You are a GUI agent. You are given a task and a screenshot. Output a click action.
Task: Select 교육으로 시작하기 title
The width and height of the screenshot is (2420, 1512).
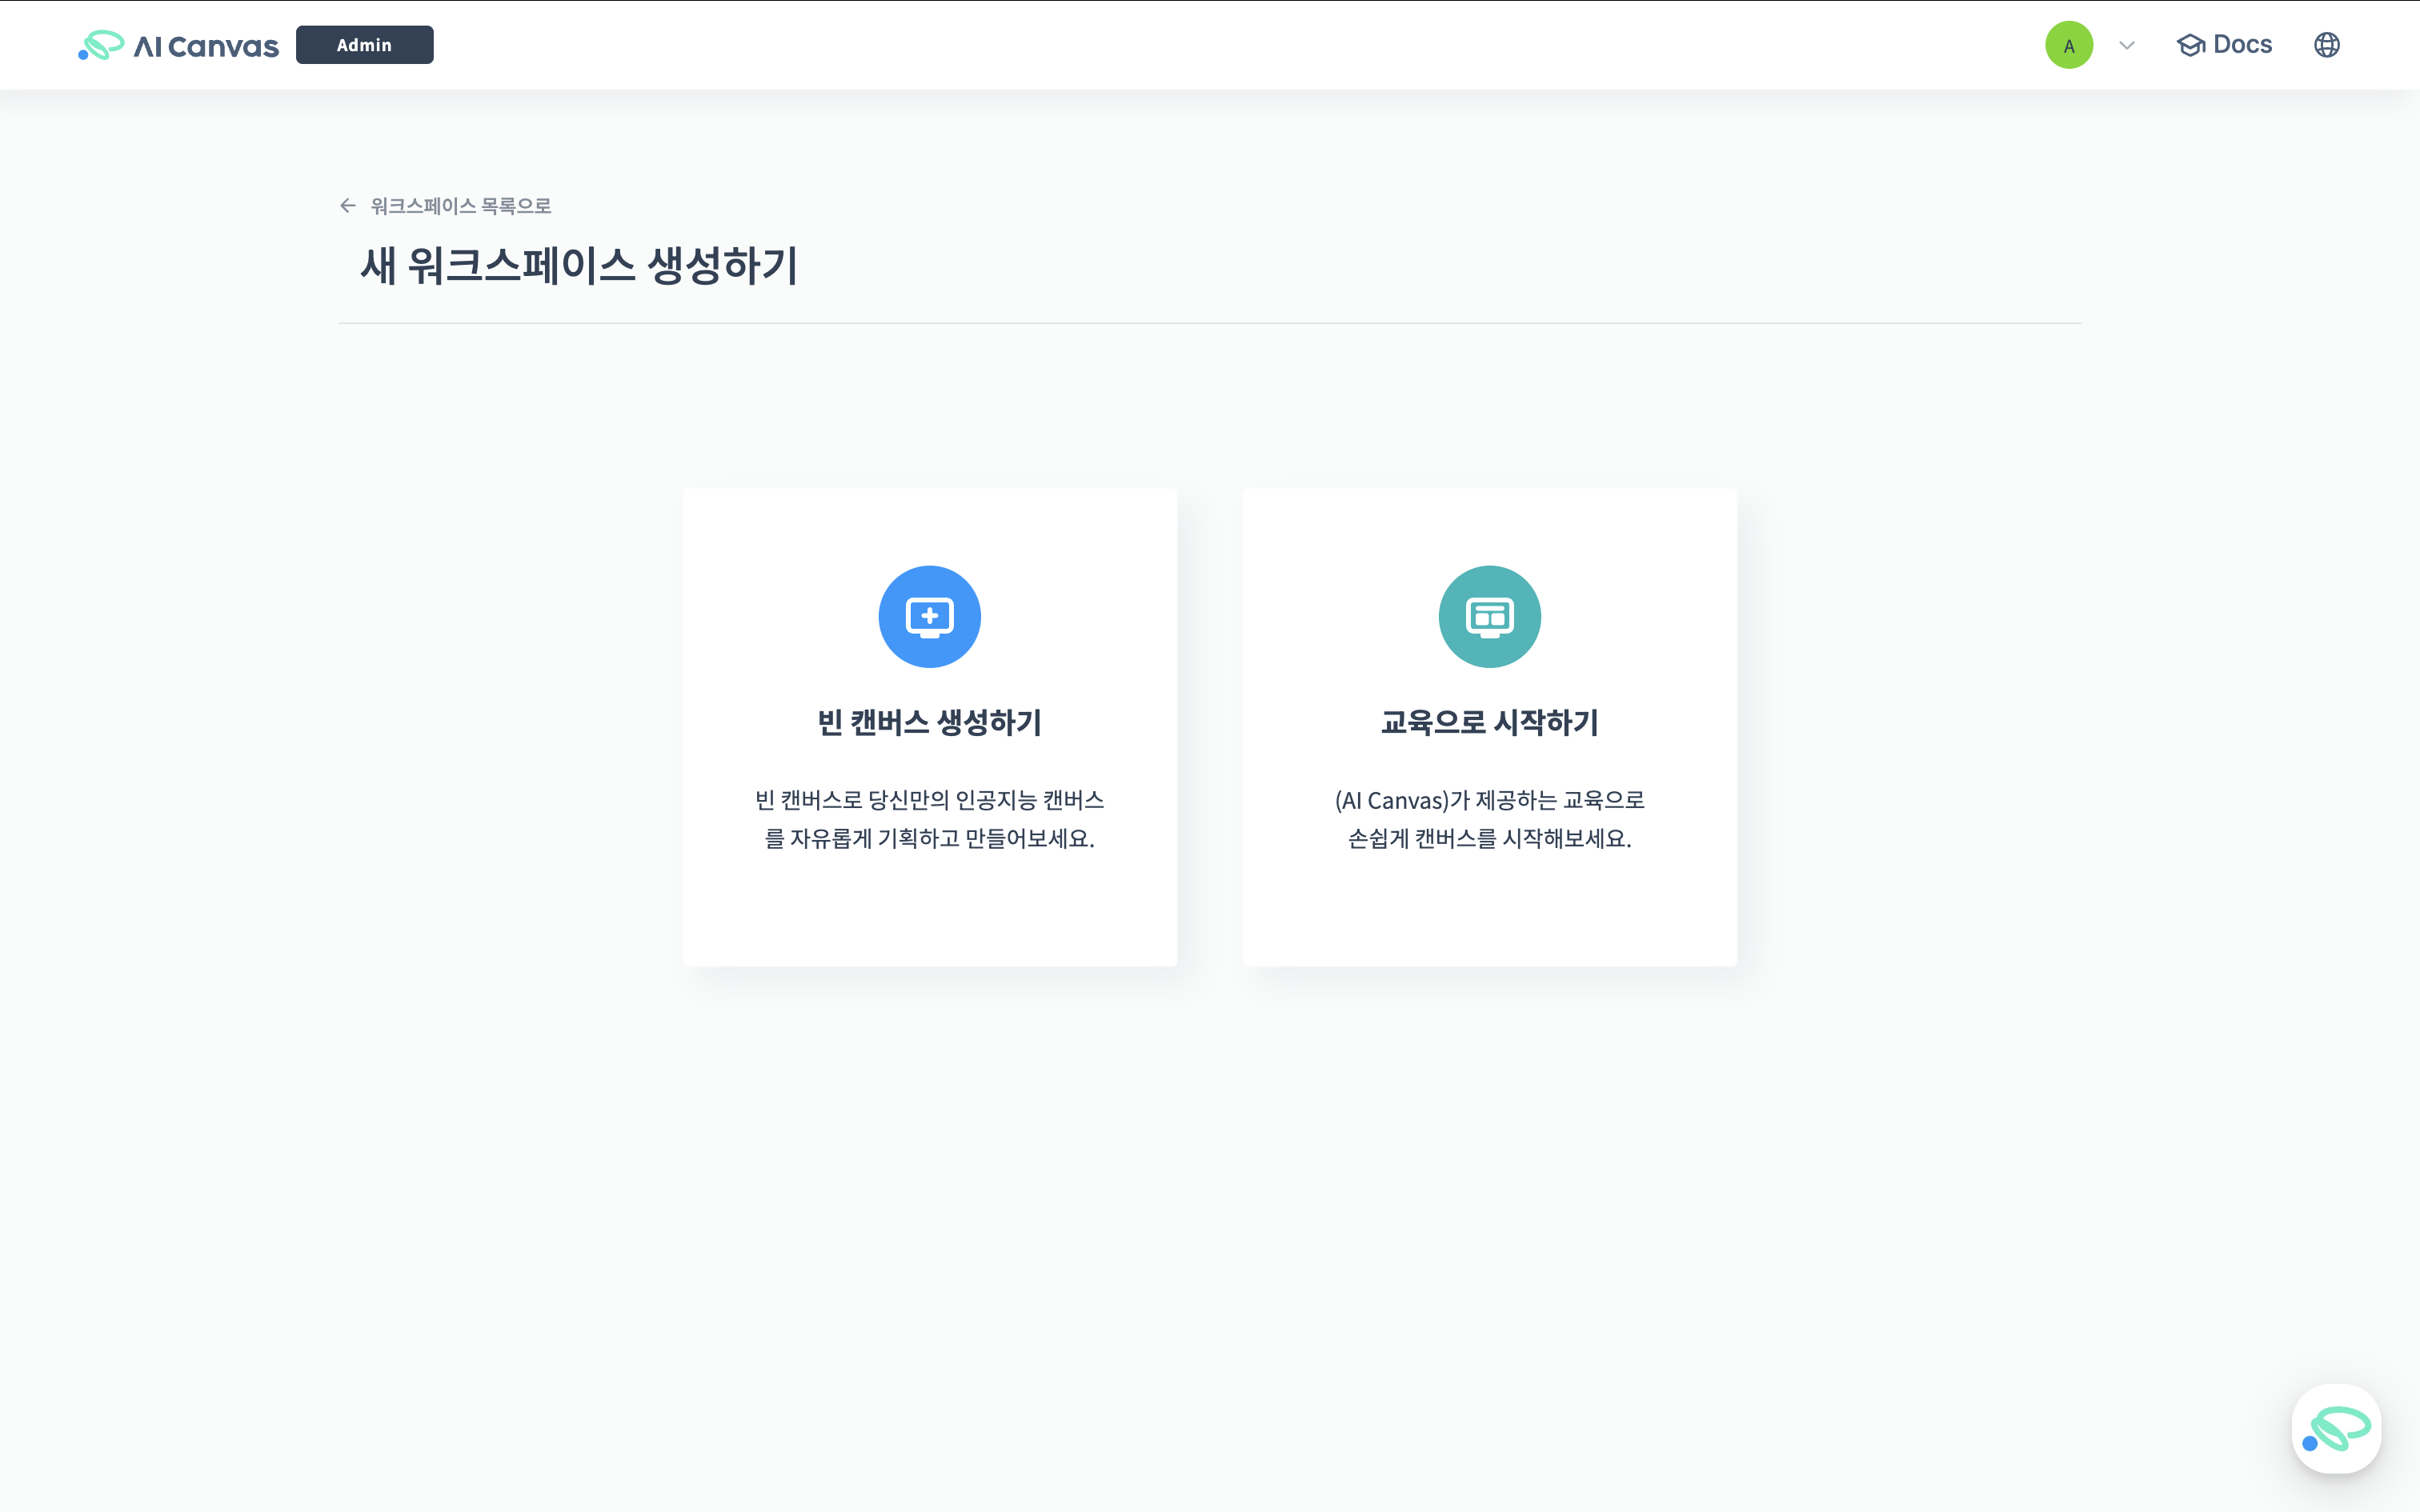pos(1489,722)
